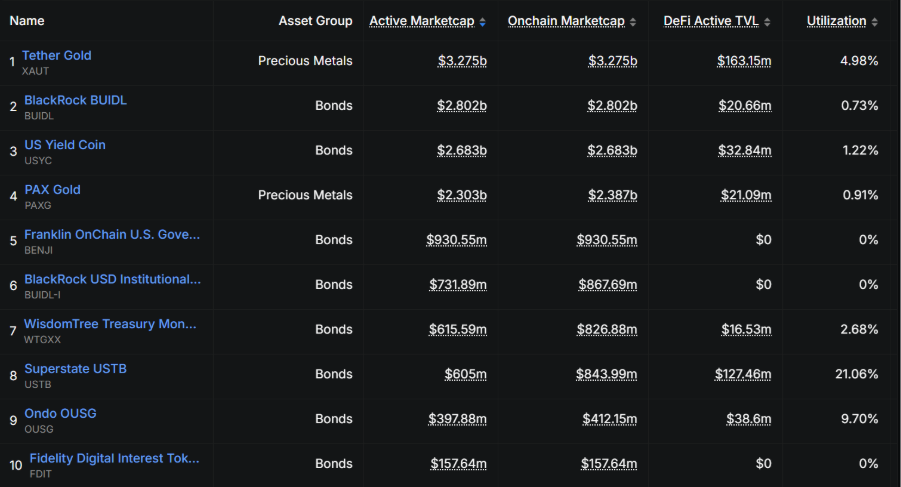Screen dimensions: 901x487
Task: Click sort arrows next to Utilization
Action: [x=875, y=22]
